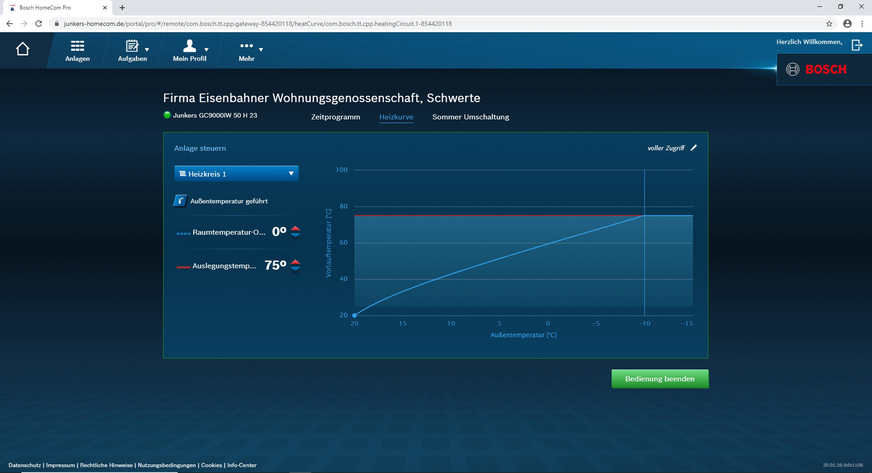
Task: Open the Aufgaben task list icon
Action: tap(132, 46)
